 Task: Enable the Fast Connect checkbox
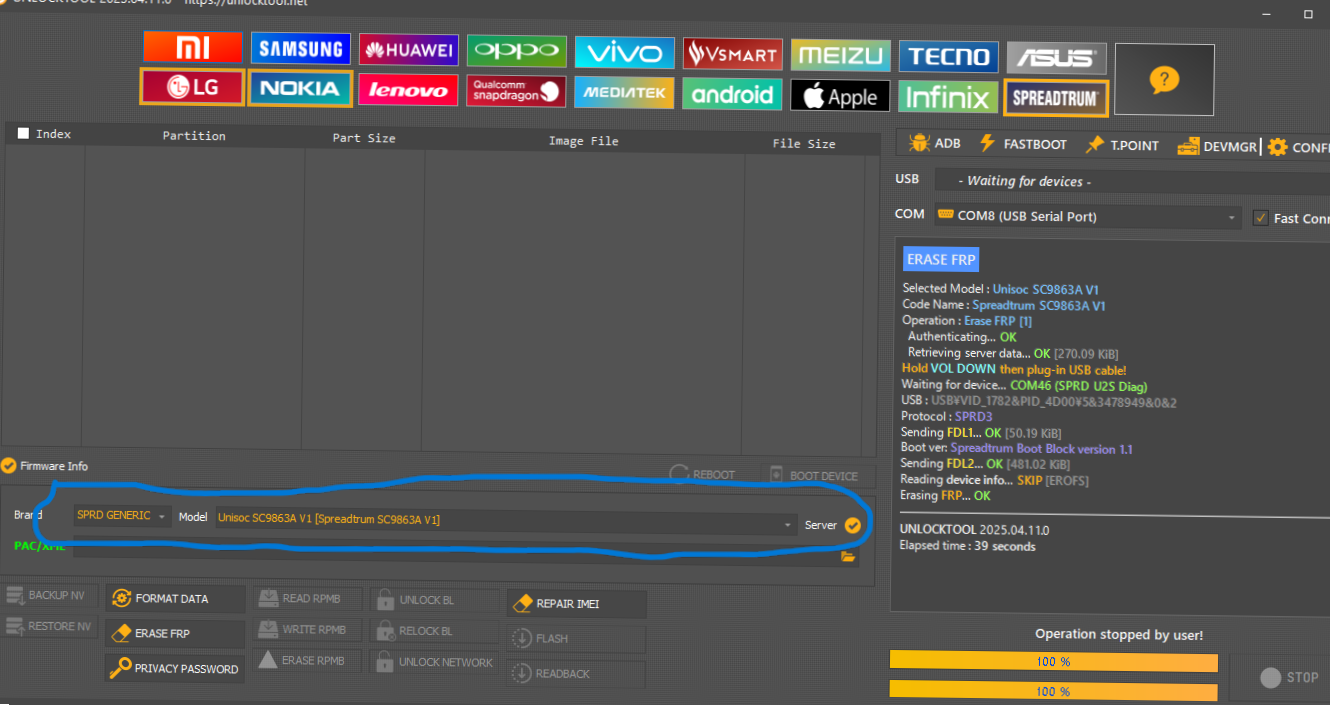[1261, 218]
